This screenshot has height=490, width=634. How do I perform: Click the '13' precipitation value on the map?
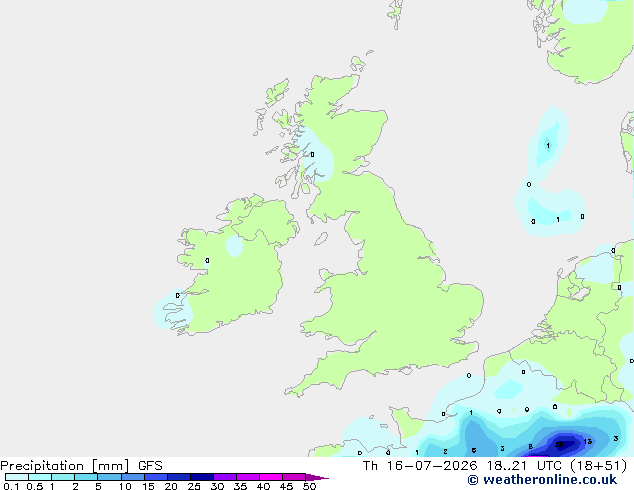[x=588, y=441]
